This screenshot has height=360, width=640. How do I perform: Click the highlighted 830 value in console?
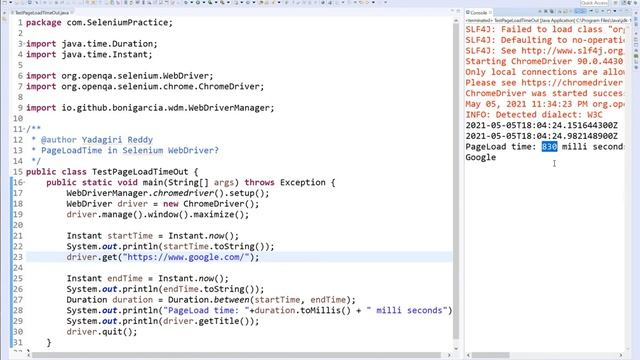[549, 147]
